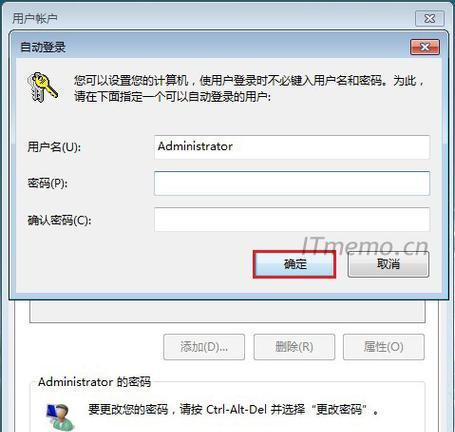Click the 用户名(U) label

[x=54, y=147]
